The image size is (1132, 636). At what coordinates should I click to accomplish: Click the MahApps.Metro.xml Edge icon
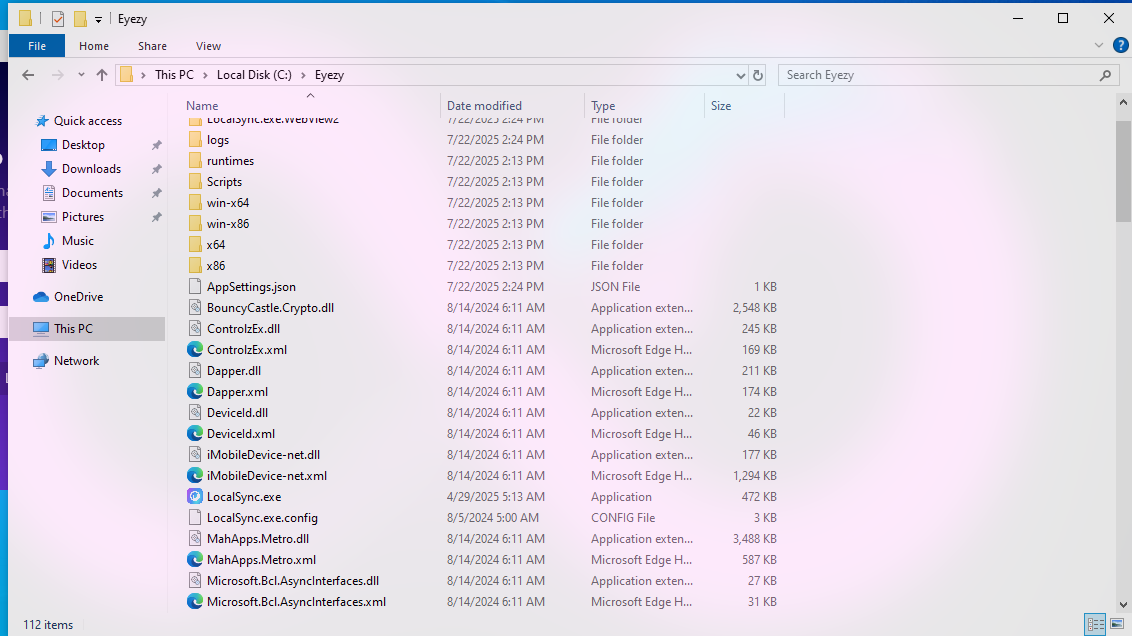point(194,559)
